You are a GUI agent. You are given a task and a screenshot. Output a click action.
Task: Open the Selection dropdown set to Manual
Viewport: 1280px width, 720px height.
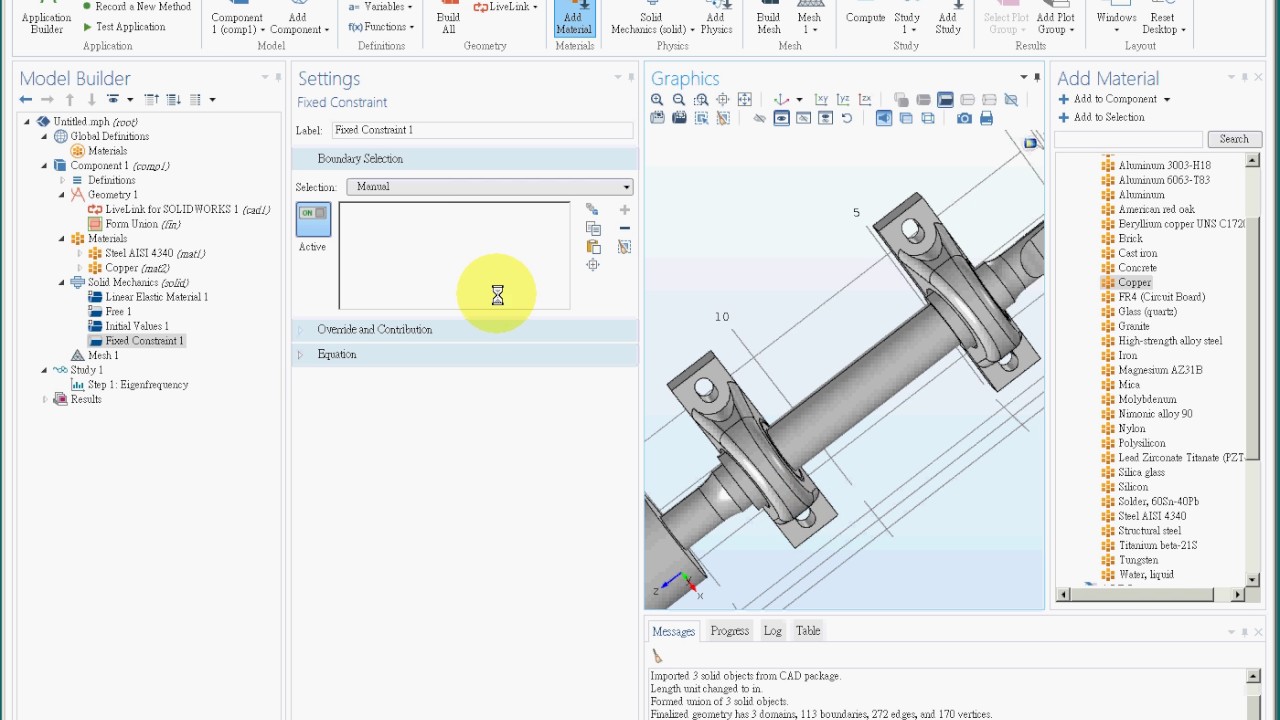click(x=490, y=187)
